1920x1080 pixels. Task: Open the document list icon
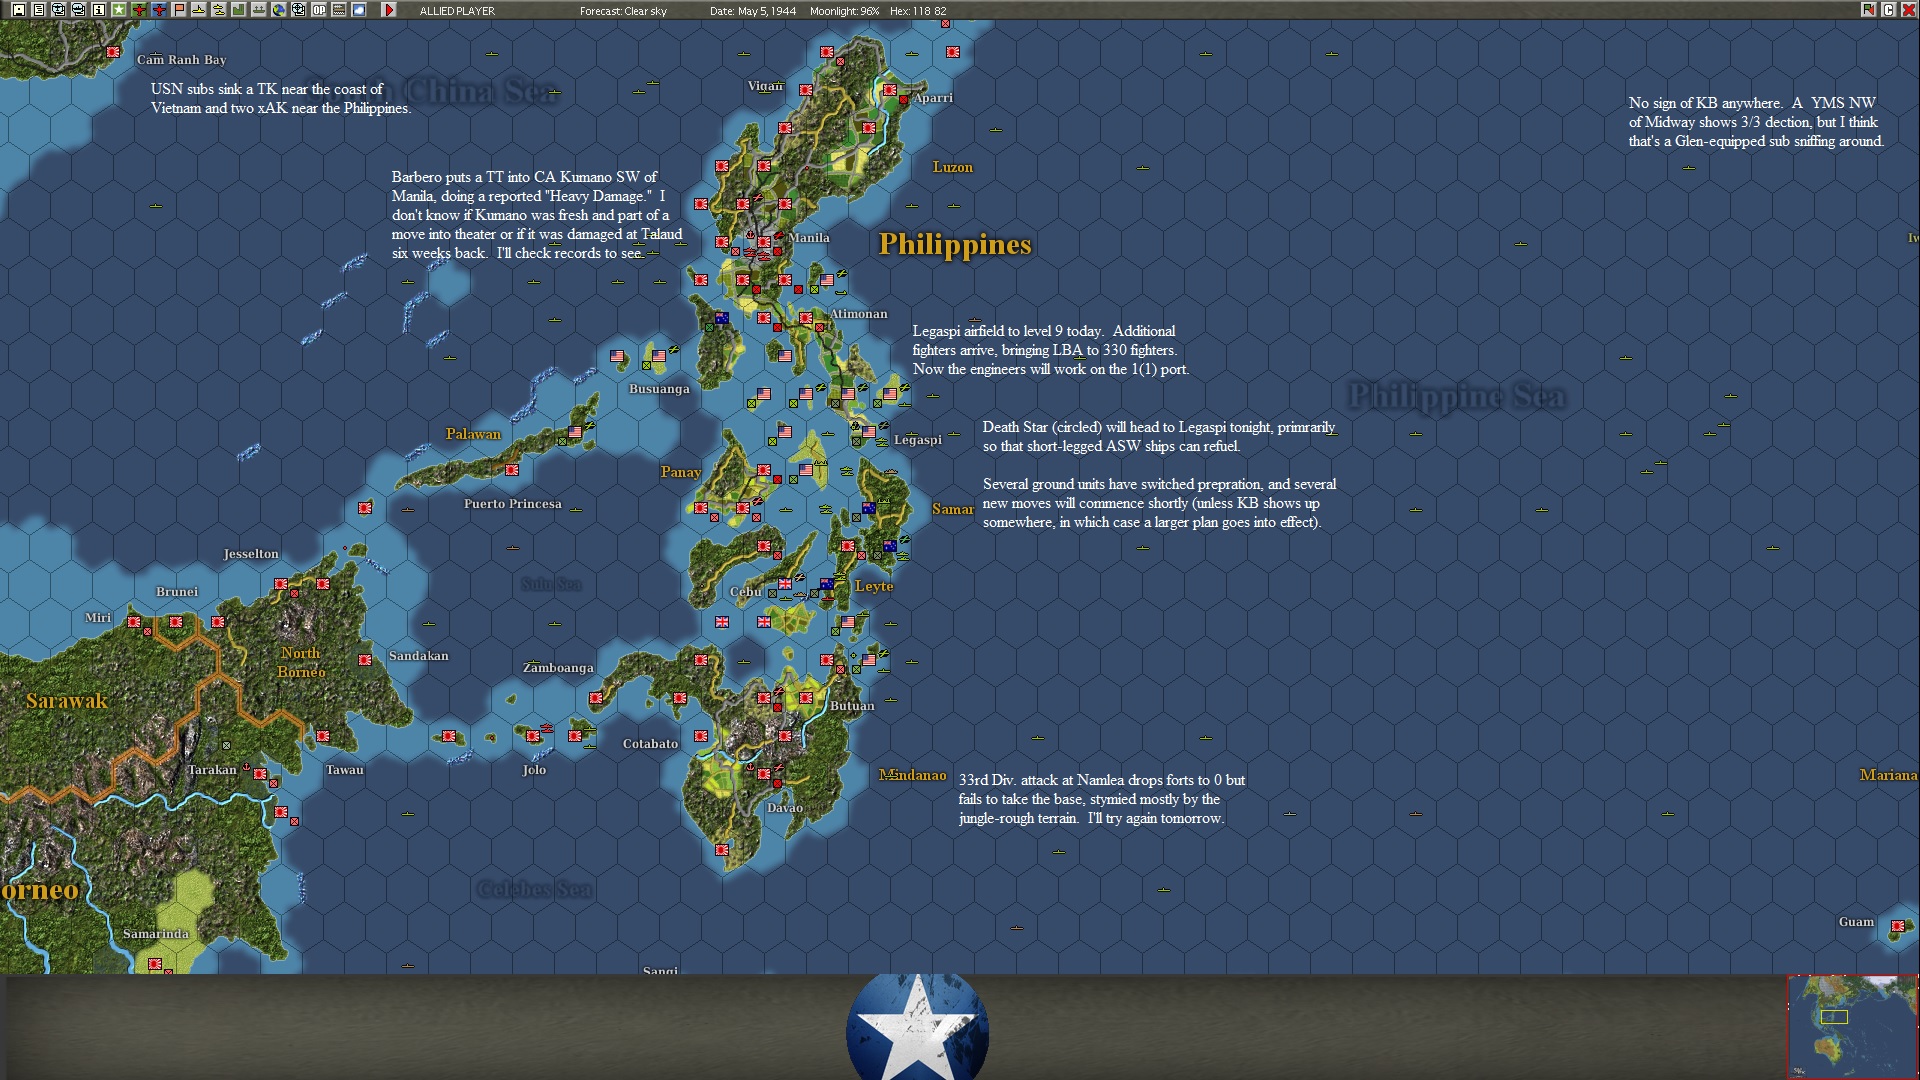[38, 10]
